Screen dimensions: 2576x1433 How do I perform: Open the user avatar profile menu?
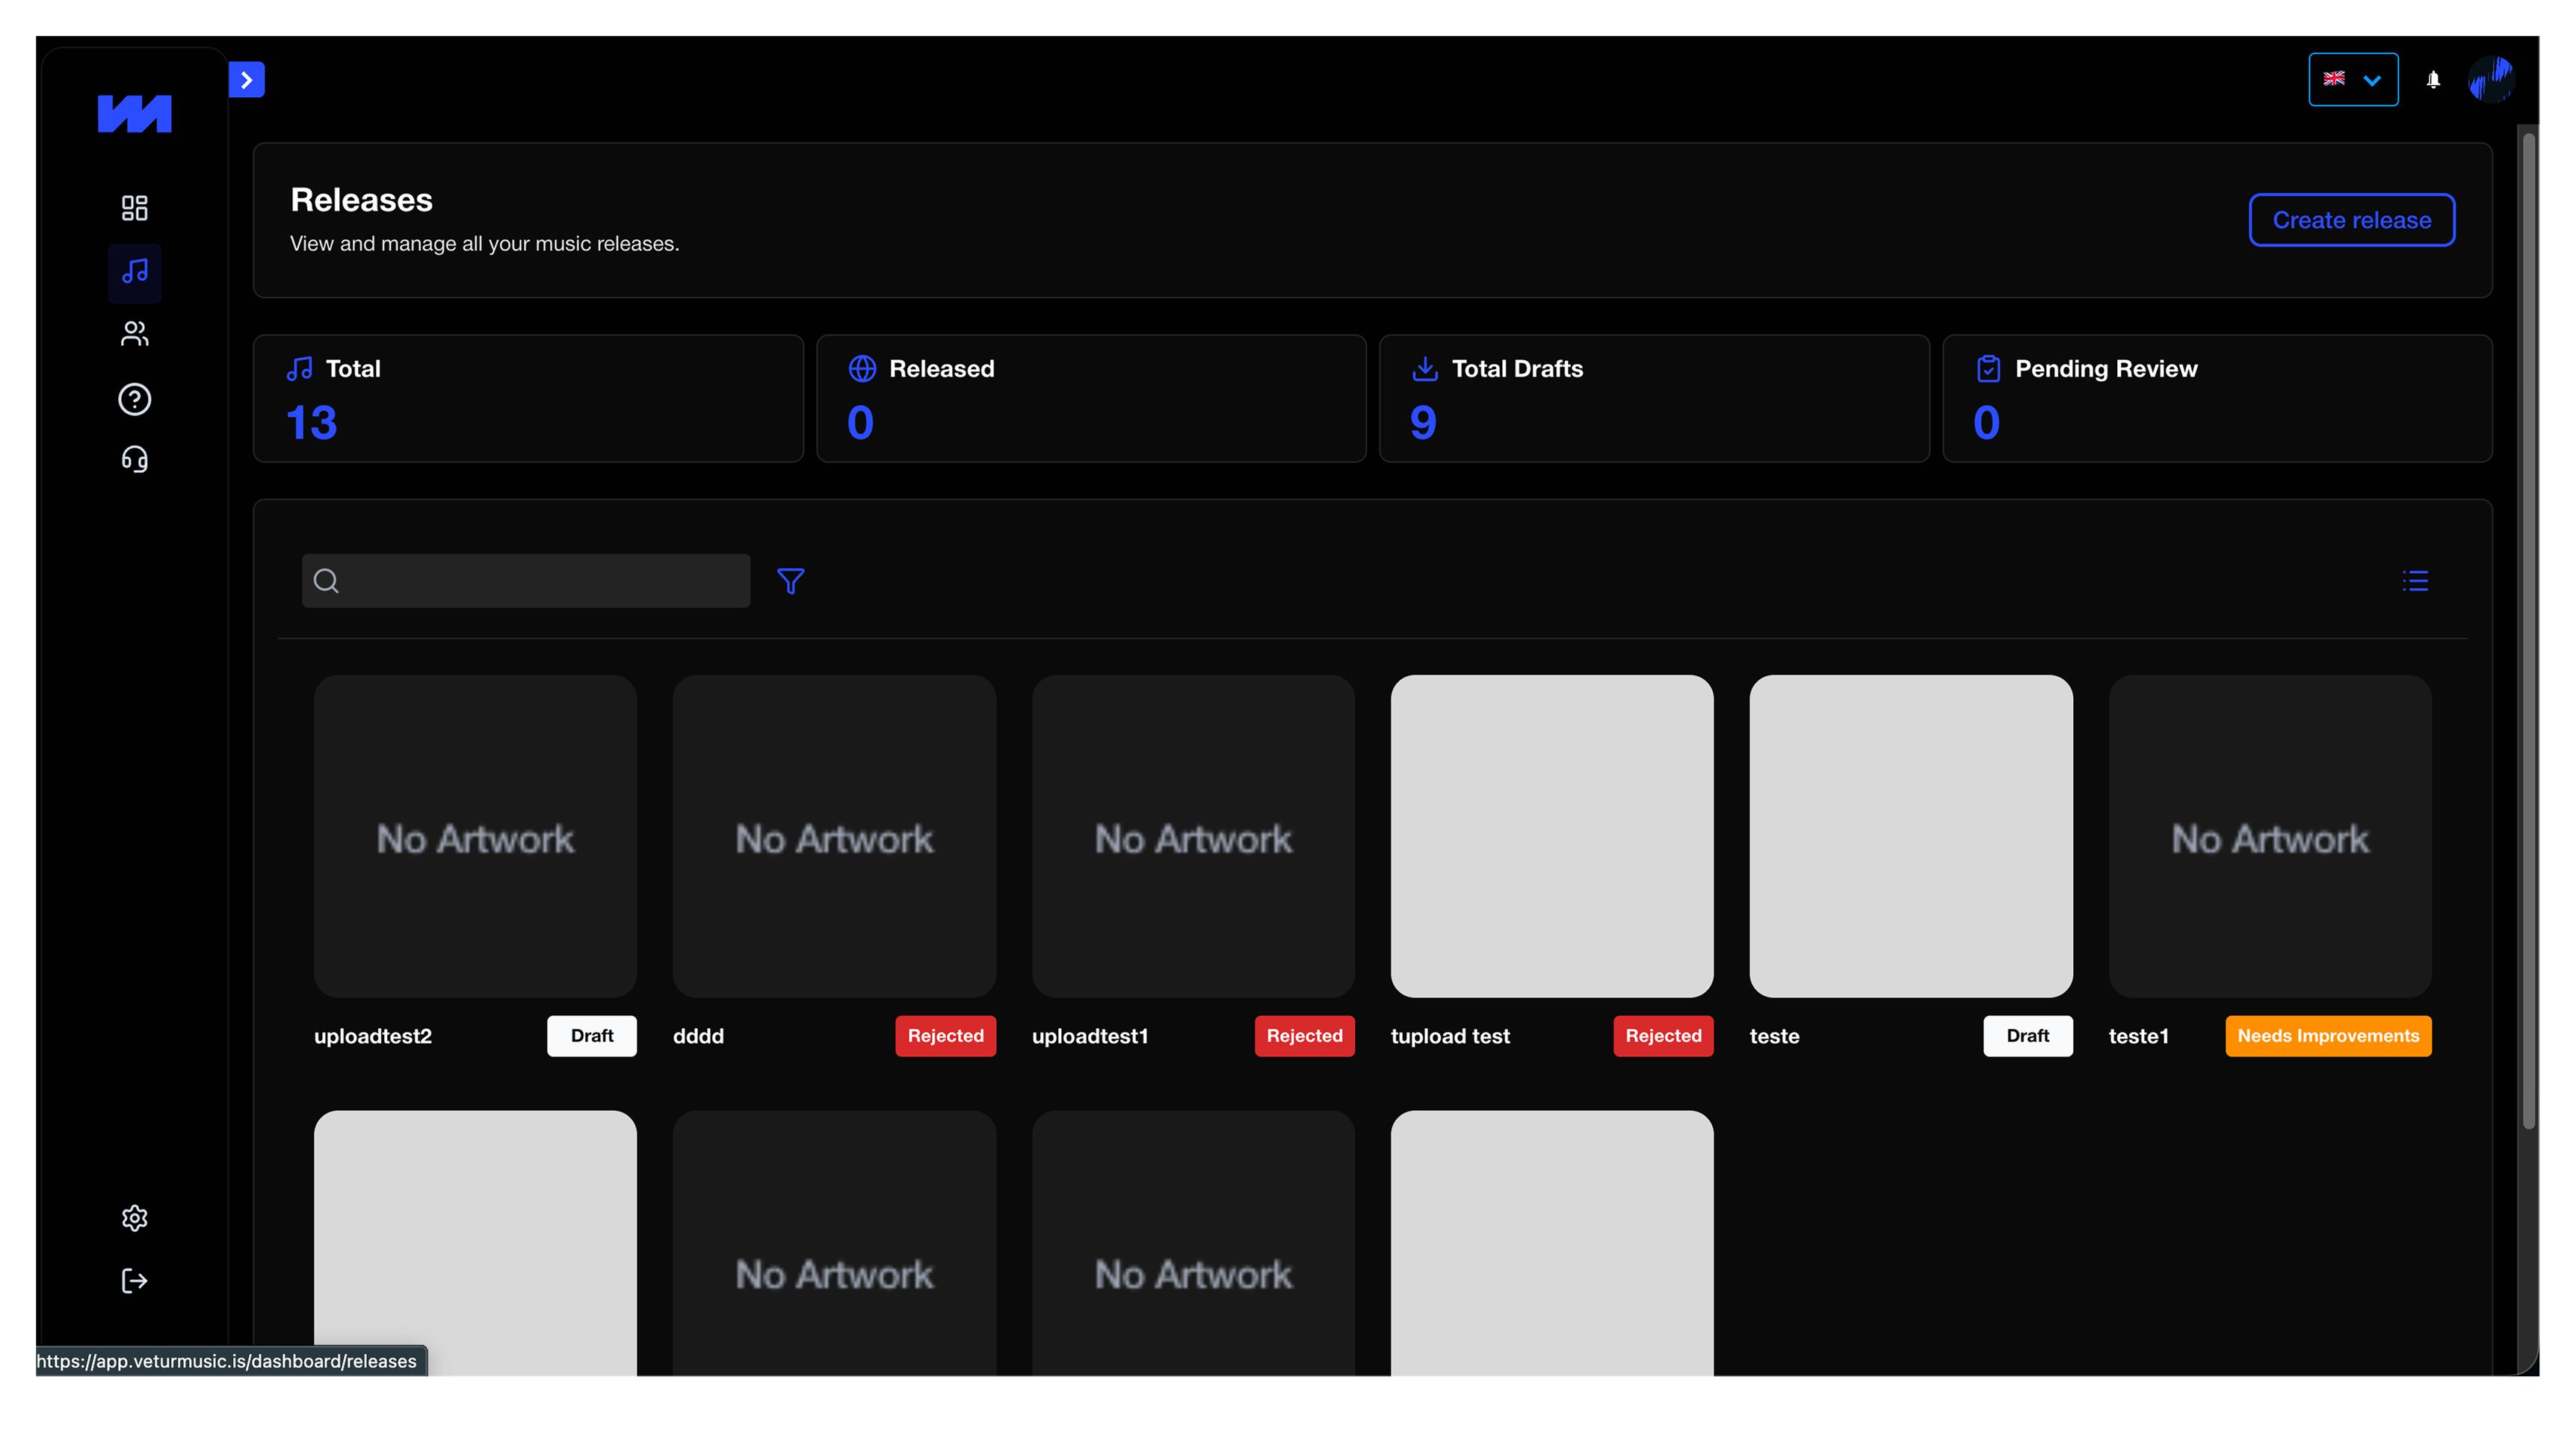pyautogui.click(x=2491, y=79)
